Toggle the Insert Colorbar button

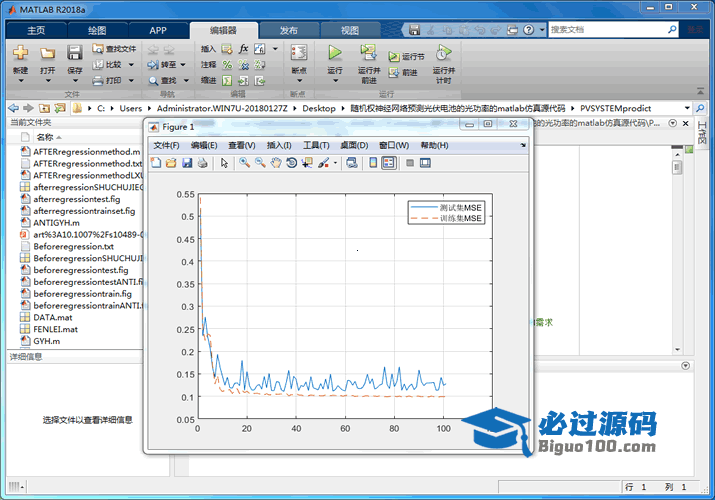tap(373, 163)
